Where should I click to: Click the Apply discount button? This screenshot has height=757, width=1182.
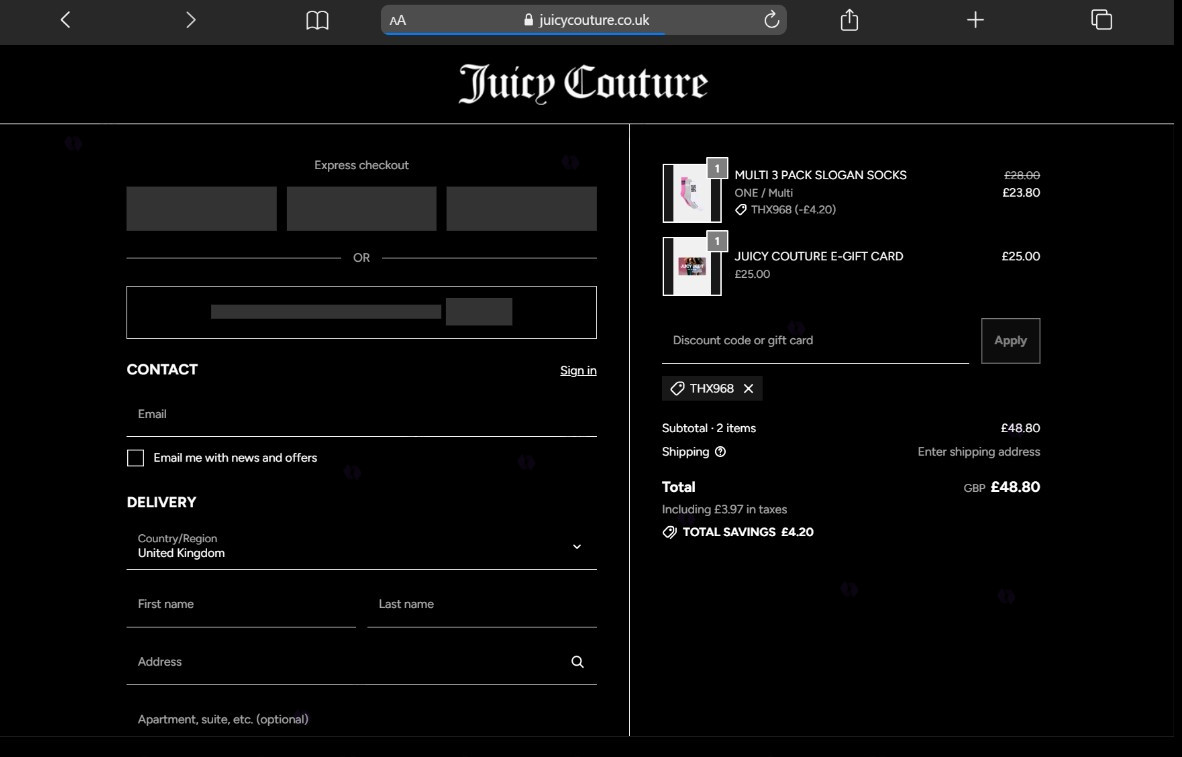tap(1010, 341)
